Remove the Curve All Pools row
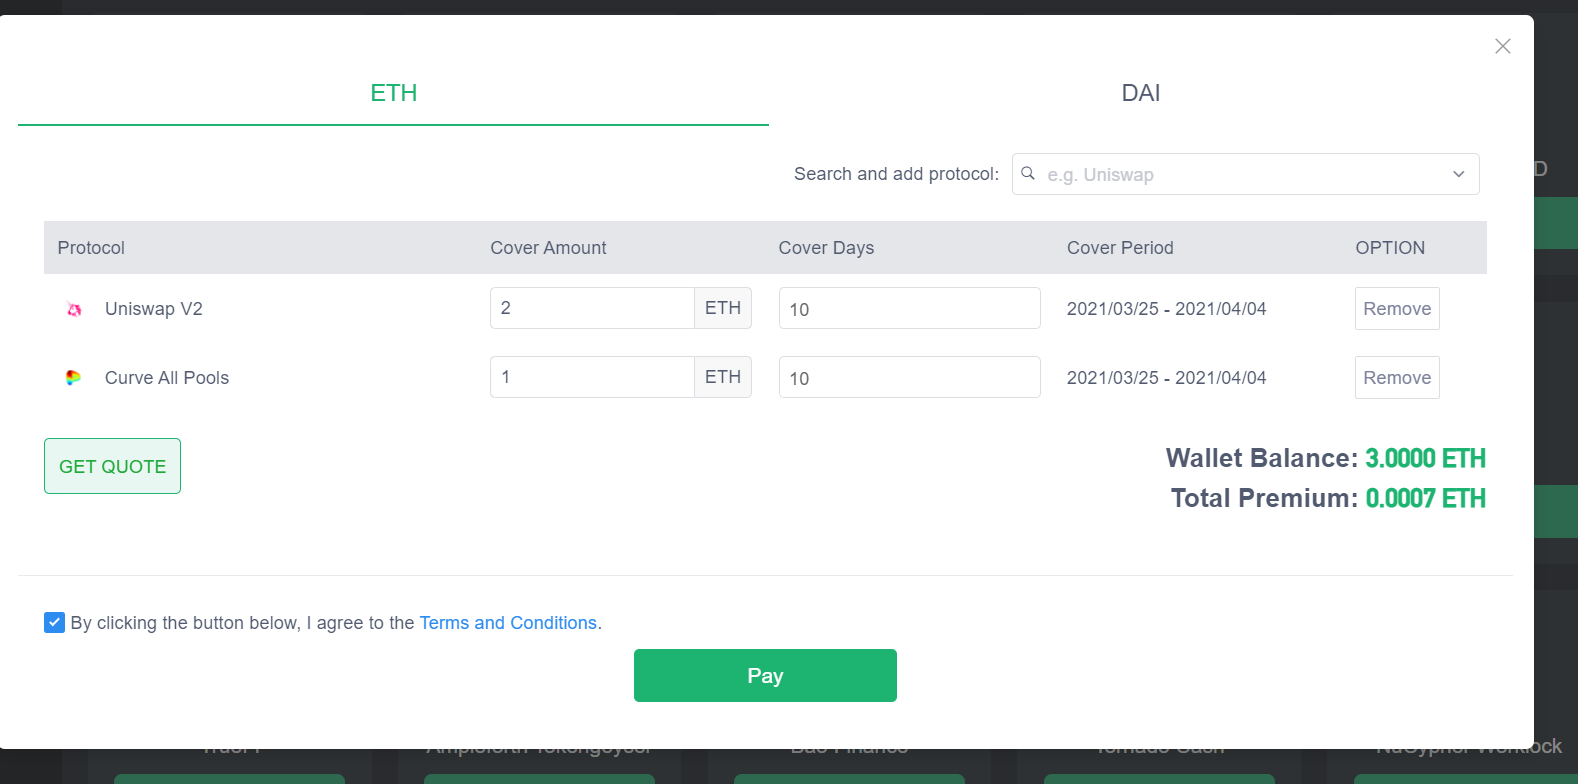 (1397, 377)
